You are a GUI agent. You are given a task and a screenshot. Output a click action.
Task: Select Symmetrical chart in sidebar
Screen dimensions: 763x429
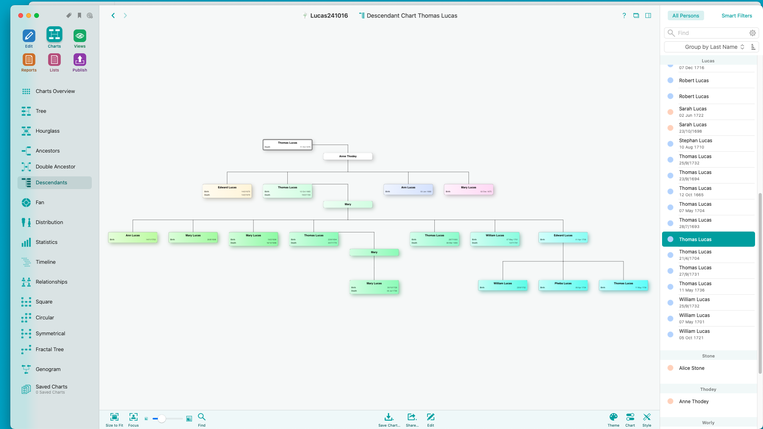[x=54, y=334]
